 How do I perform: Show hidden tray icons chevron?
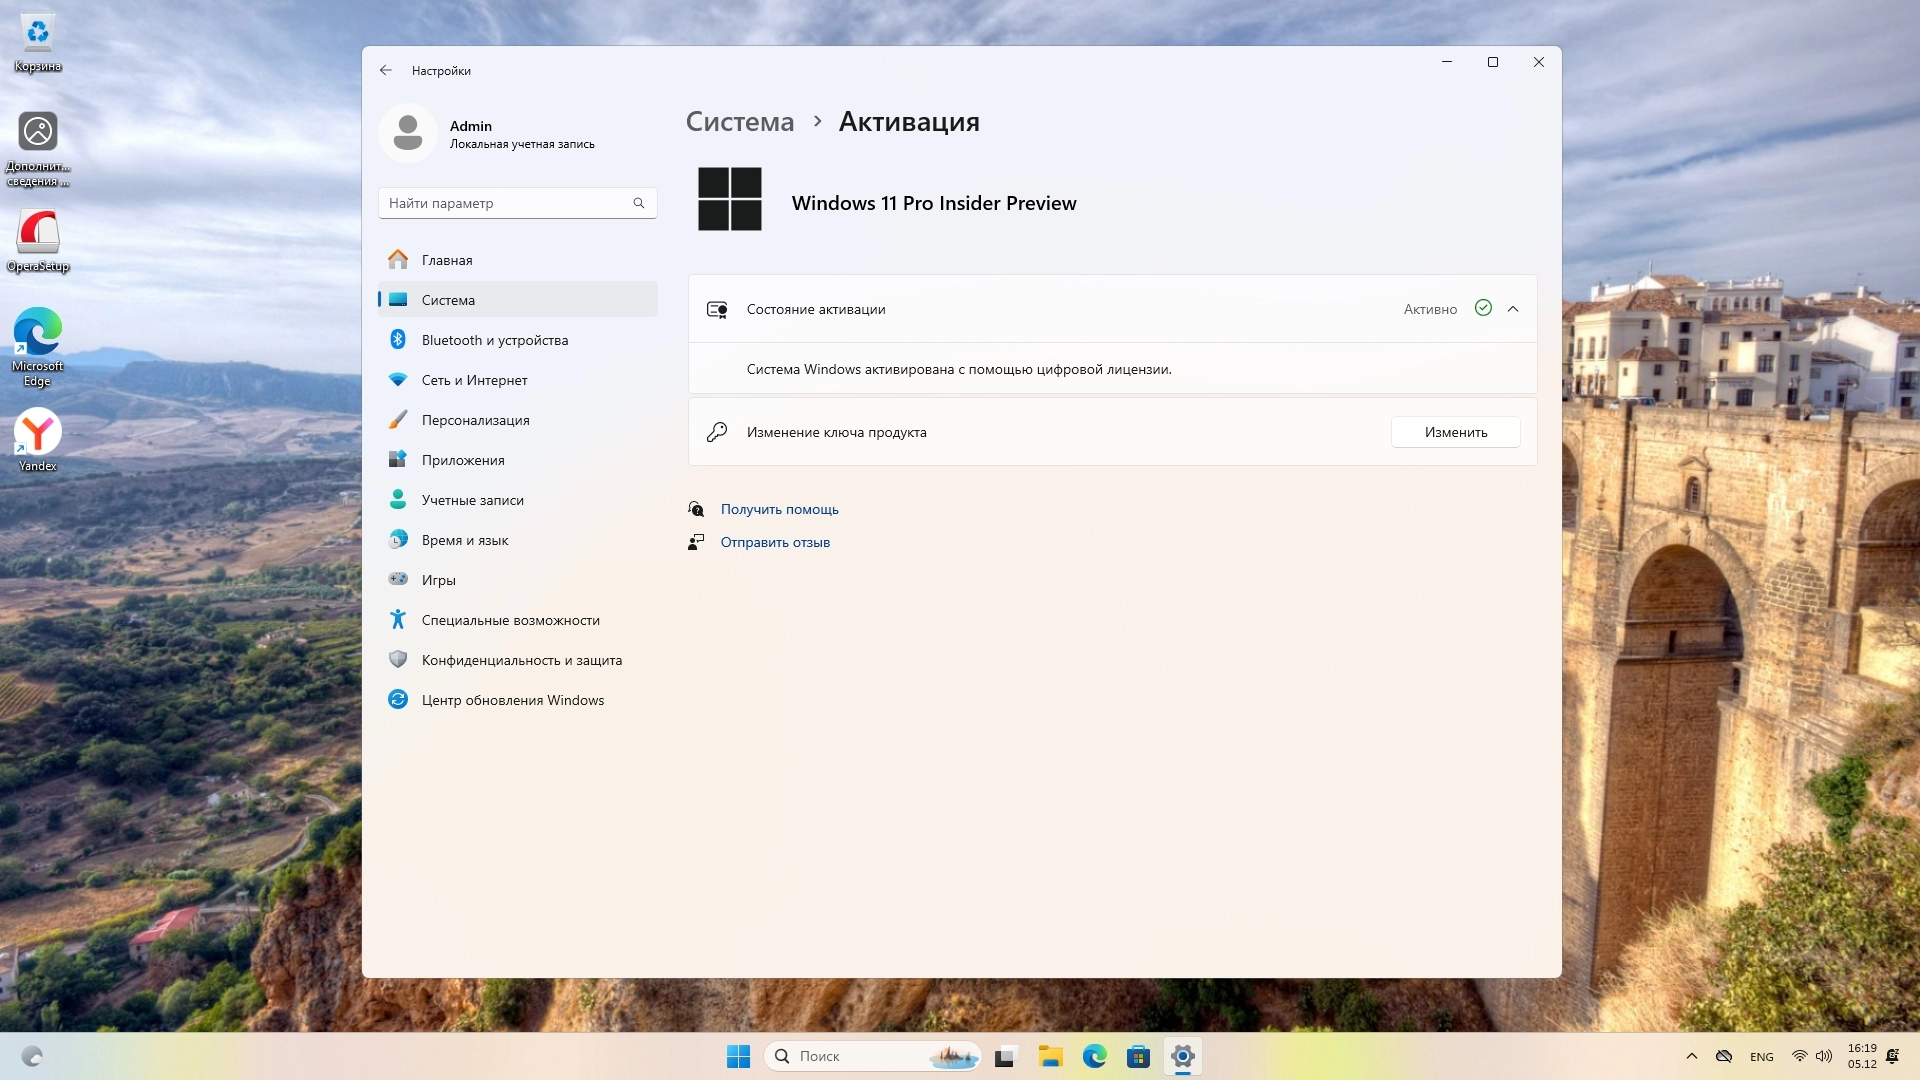1692,1056
